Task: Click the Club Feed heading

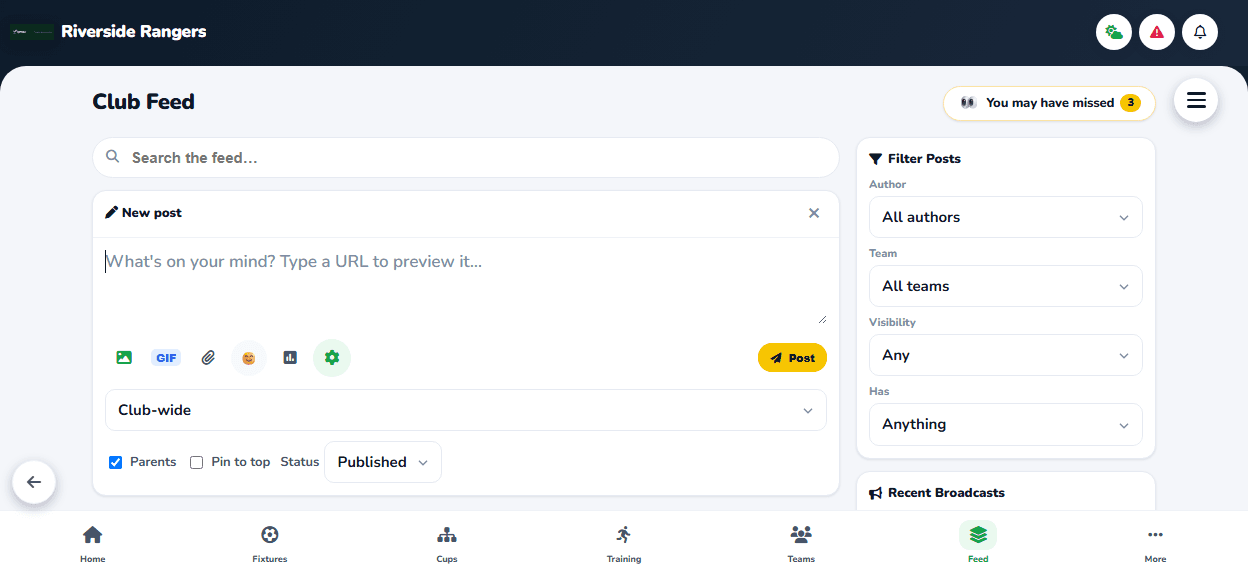Action: (x=144, y=102)
